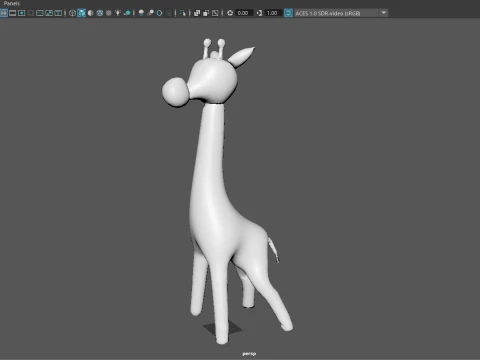Switch to Wireframe display mode

coord(72,13)
